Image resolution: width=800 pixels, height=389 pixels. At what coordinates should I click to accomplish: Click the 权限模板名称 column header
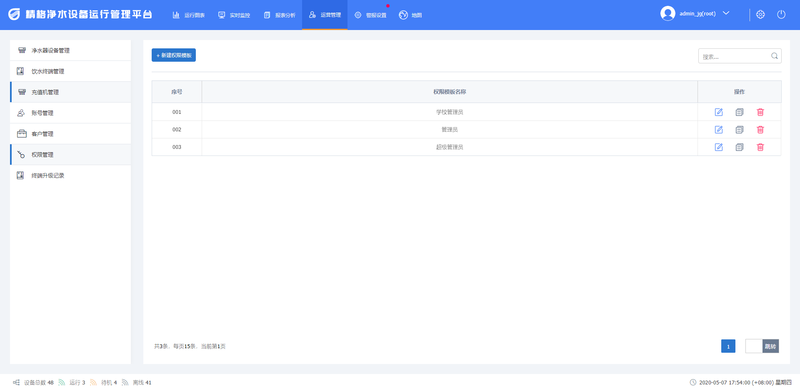click(x=449, y=92)
